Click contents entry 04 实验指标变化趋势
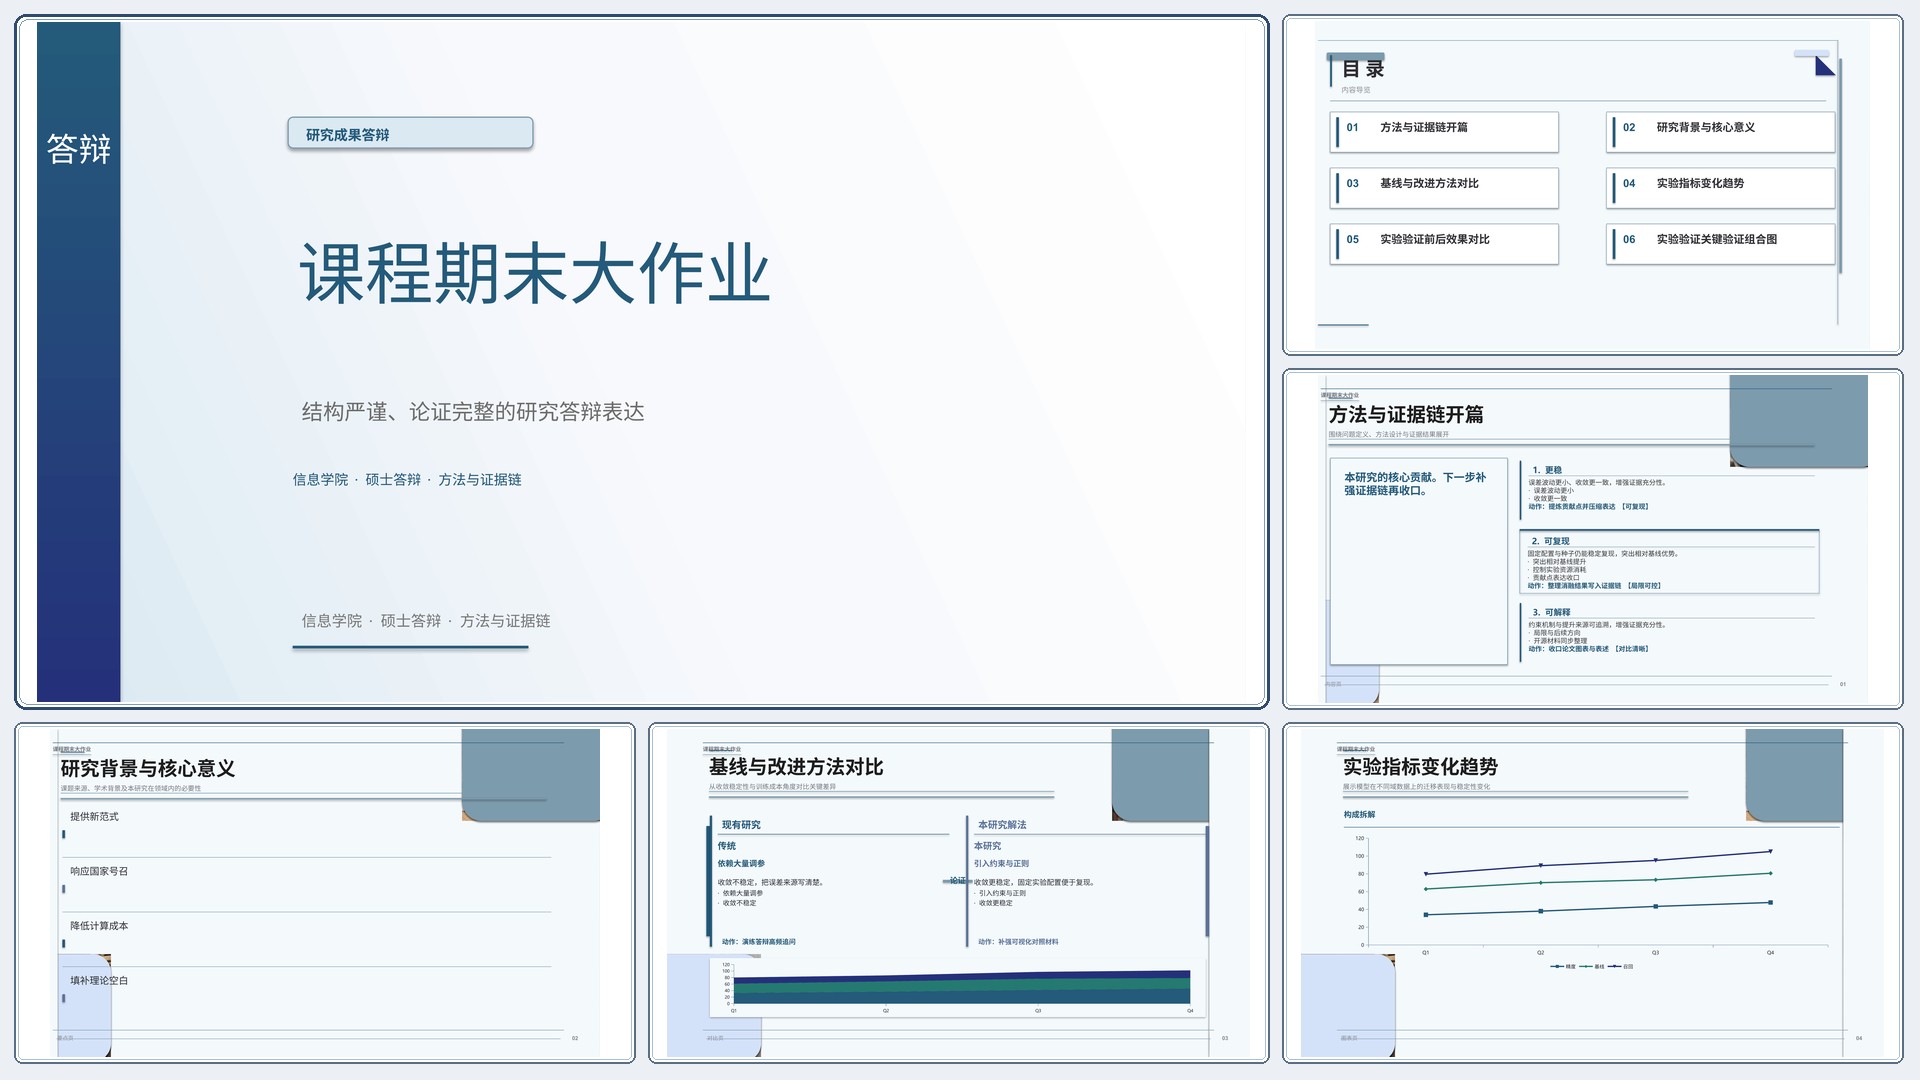Image resolution: width=1920 pixels, height=1080 pixels. pos(1720,187)
